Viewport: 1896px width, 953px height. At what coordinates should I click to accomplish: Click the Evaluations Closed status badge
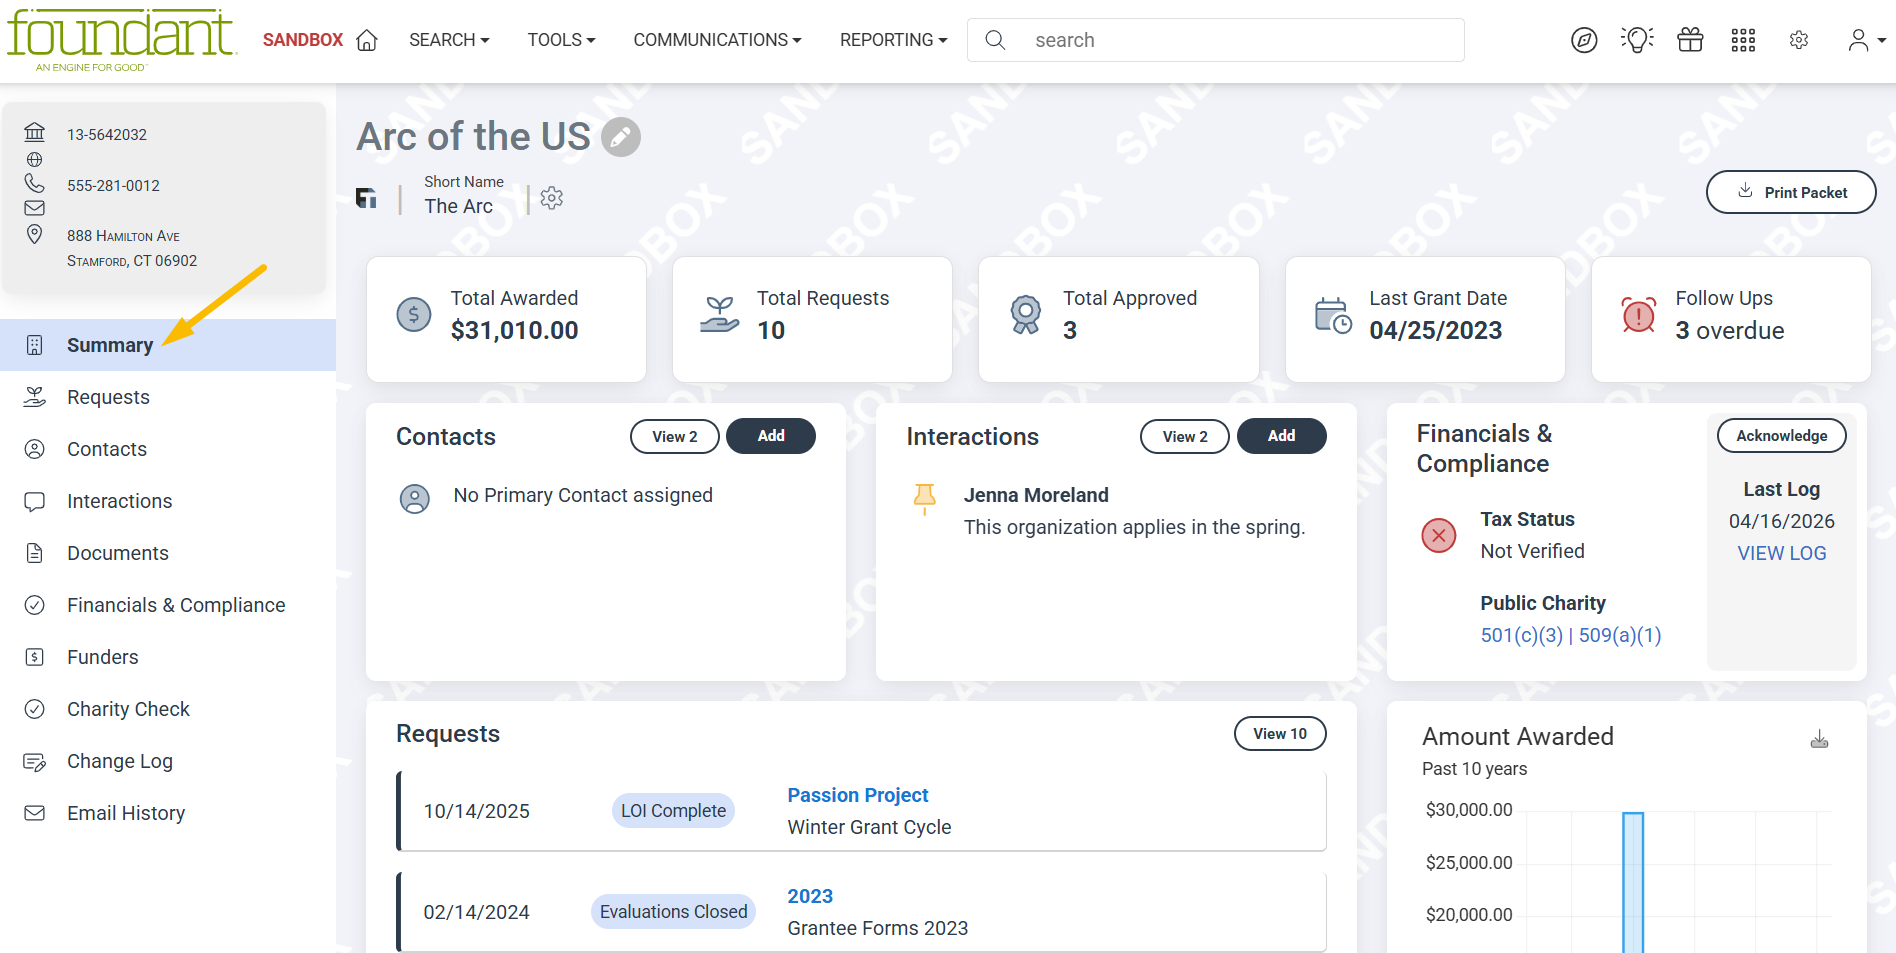pyautogui.click(x=673, y=912)
